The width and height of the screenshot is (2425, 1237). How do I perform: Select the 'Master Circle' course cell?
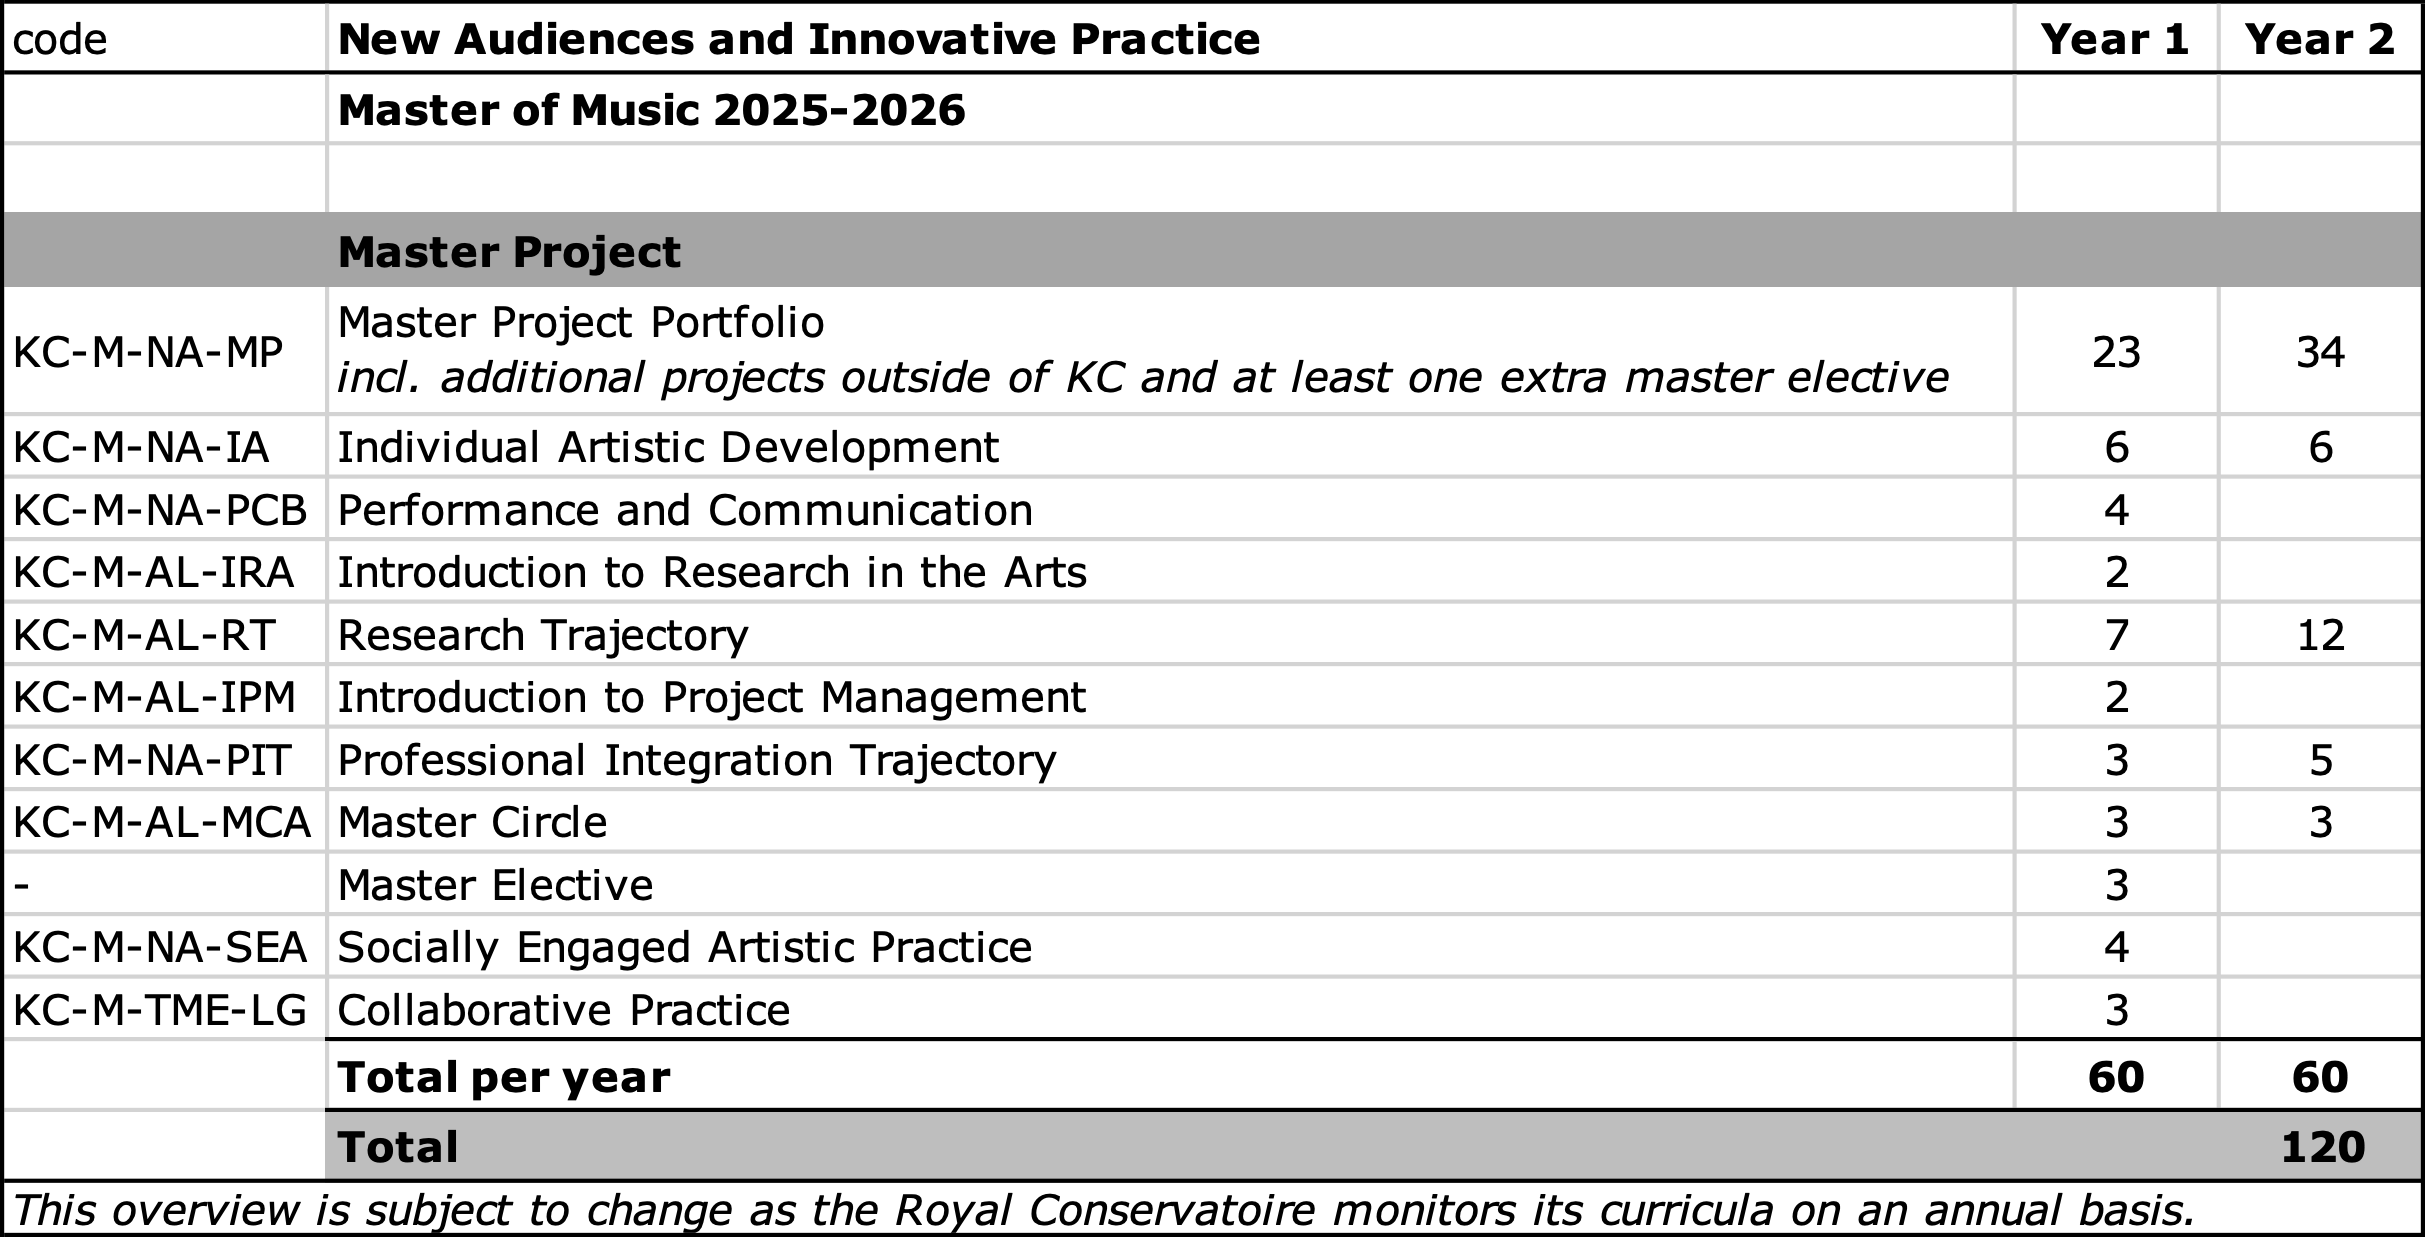472,822
